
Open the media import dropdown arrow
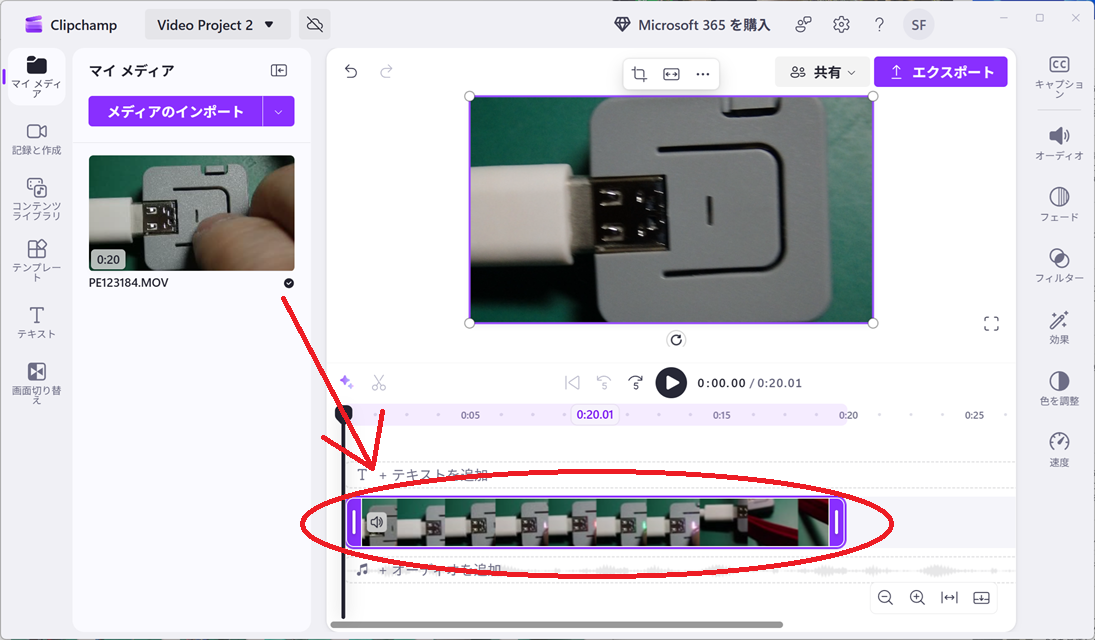click(279, 111)
